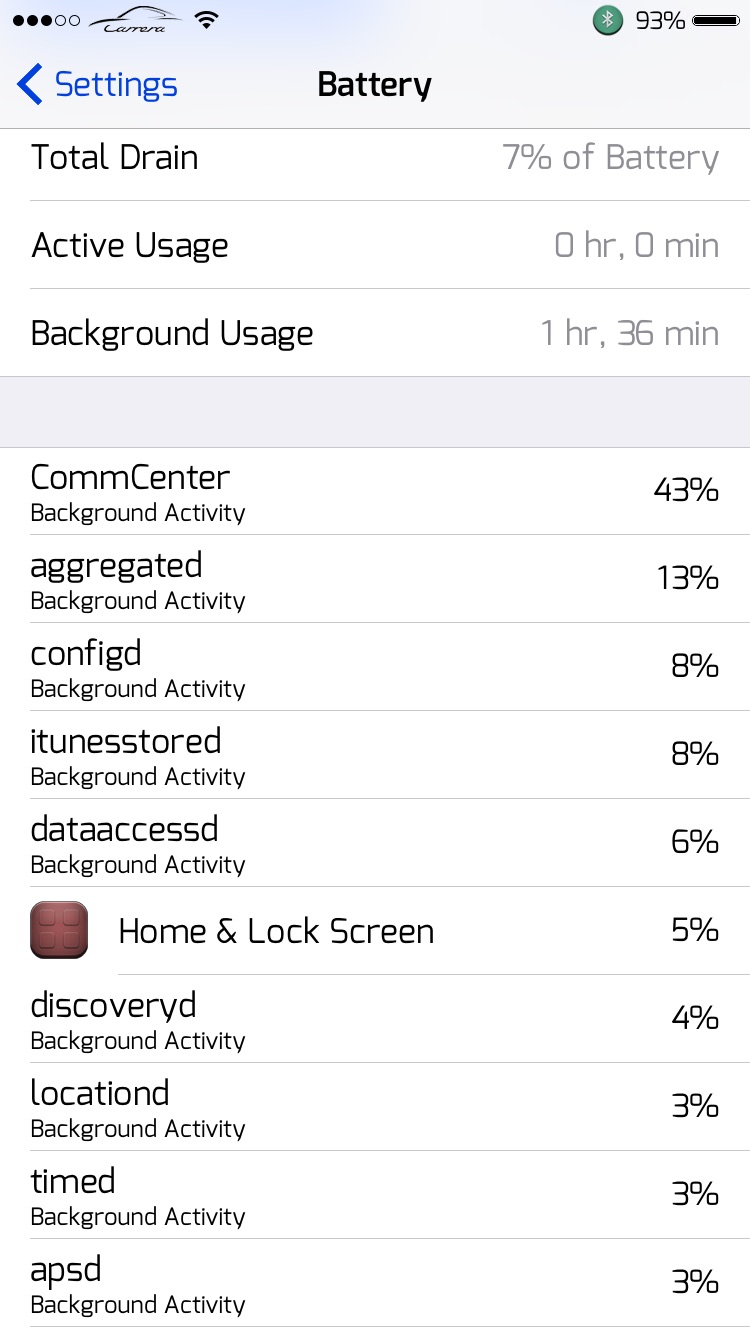Select the Home & Lock Screen label
The height and width of the screenshot is (1334, 750).
276,931
